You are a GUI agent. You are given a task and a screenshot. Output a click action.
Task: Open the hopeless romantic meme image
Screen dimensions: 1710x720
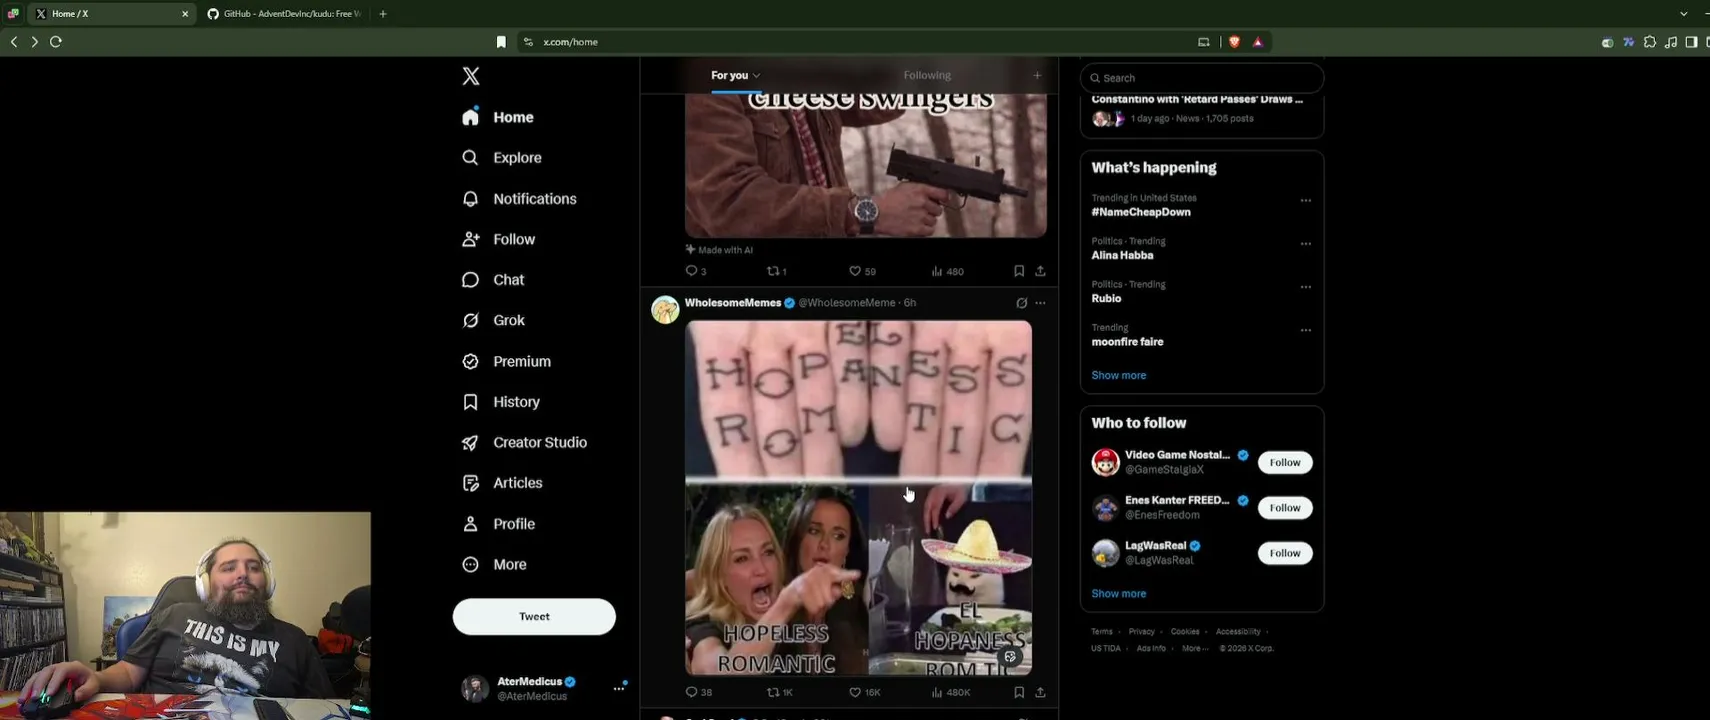click(858, 498)
